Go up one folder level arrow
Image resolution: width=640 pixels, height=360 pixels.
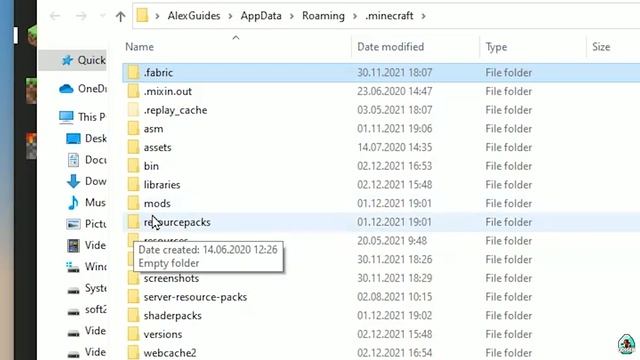[120, 16]
